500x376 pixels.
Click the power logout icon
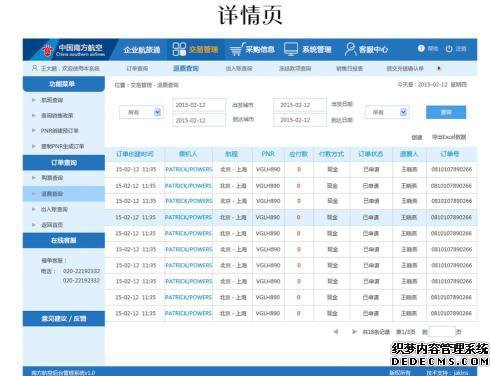[x=449, y=49]
